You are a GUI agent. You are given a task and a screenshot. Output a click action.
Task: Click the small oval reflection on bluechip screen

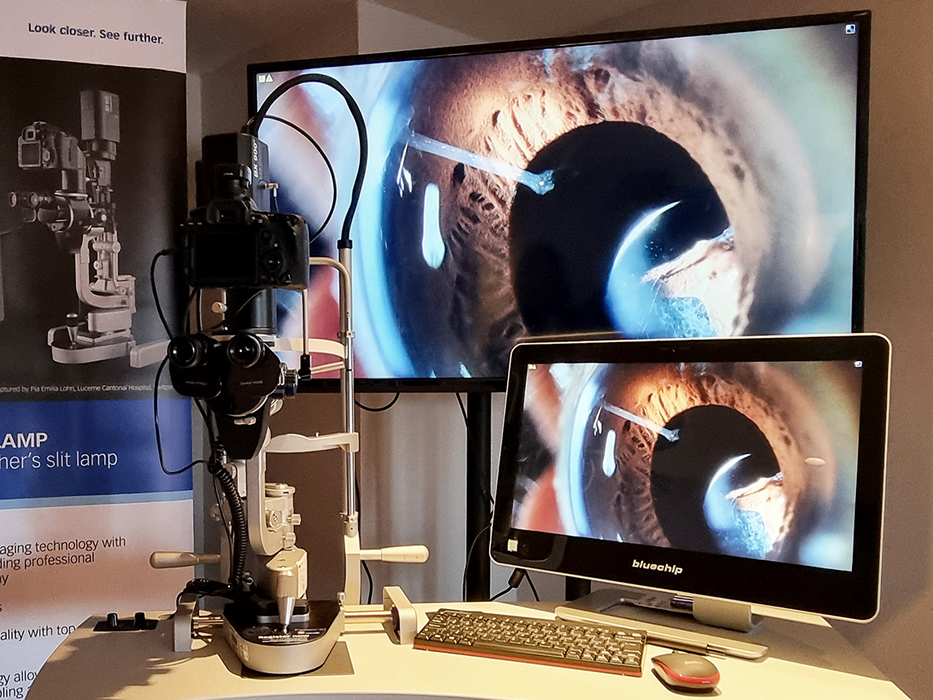(x=815, y=462)
